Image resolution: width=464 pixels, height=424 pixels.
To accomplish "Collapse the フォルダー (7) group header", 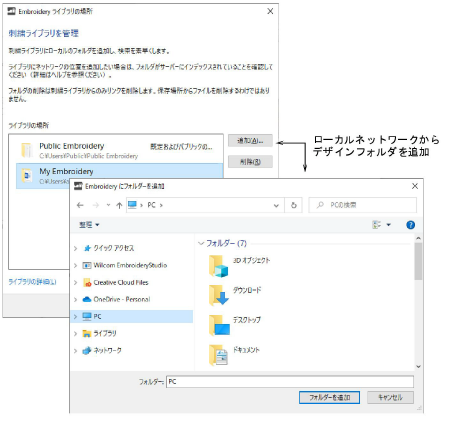I will click(223, 243).
